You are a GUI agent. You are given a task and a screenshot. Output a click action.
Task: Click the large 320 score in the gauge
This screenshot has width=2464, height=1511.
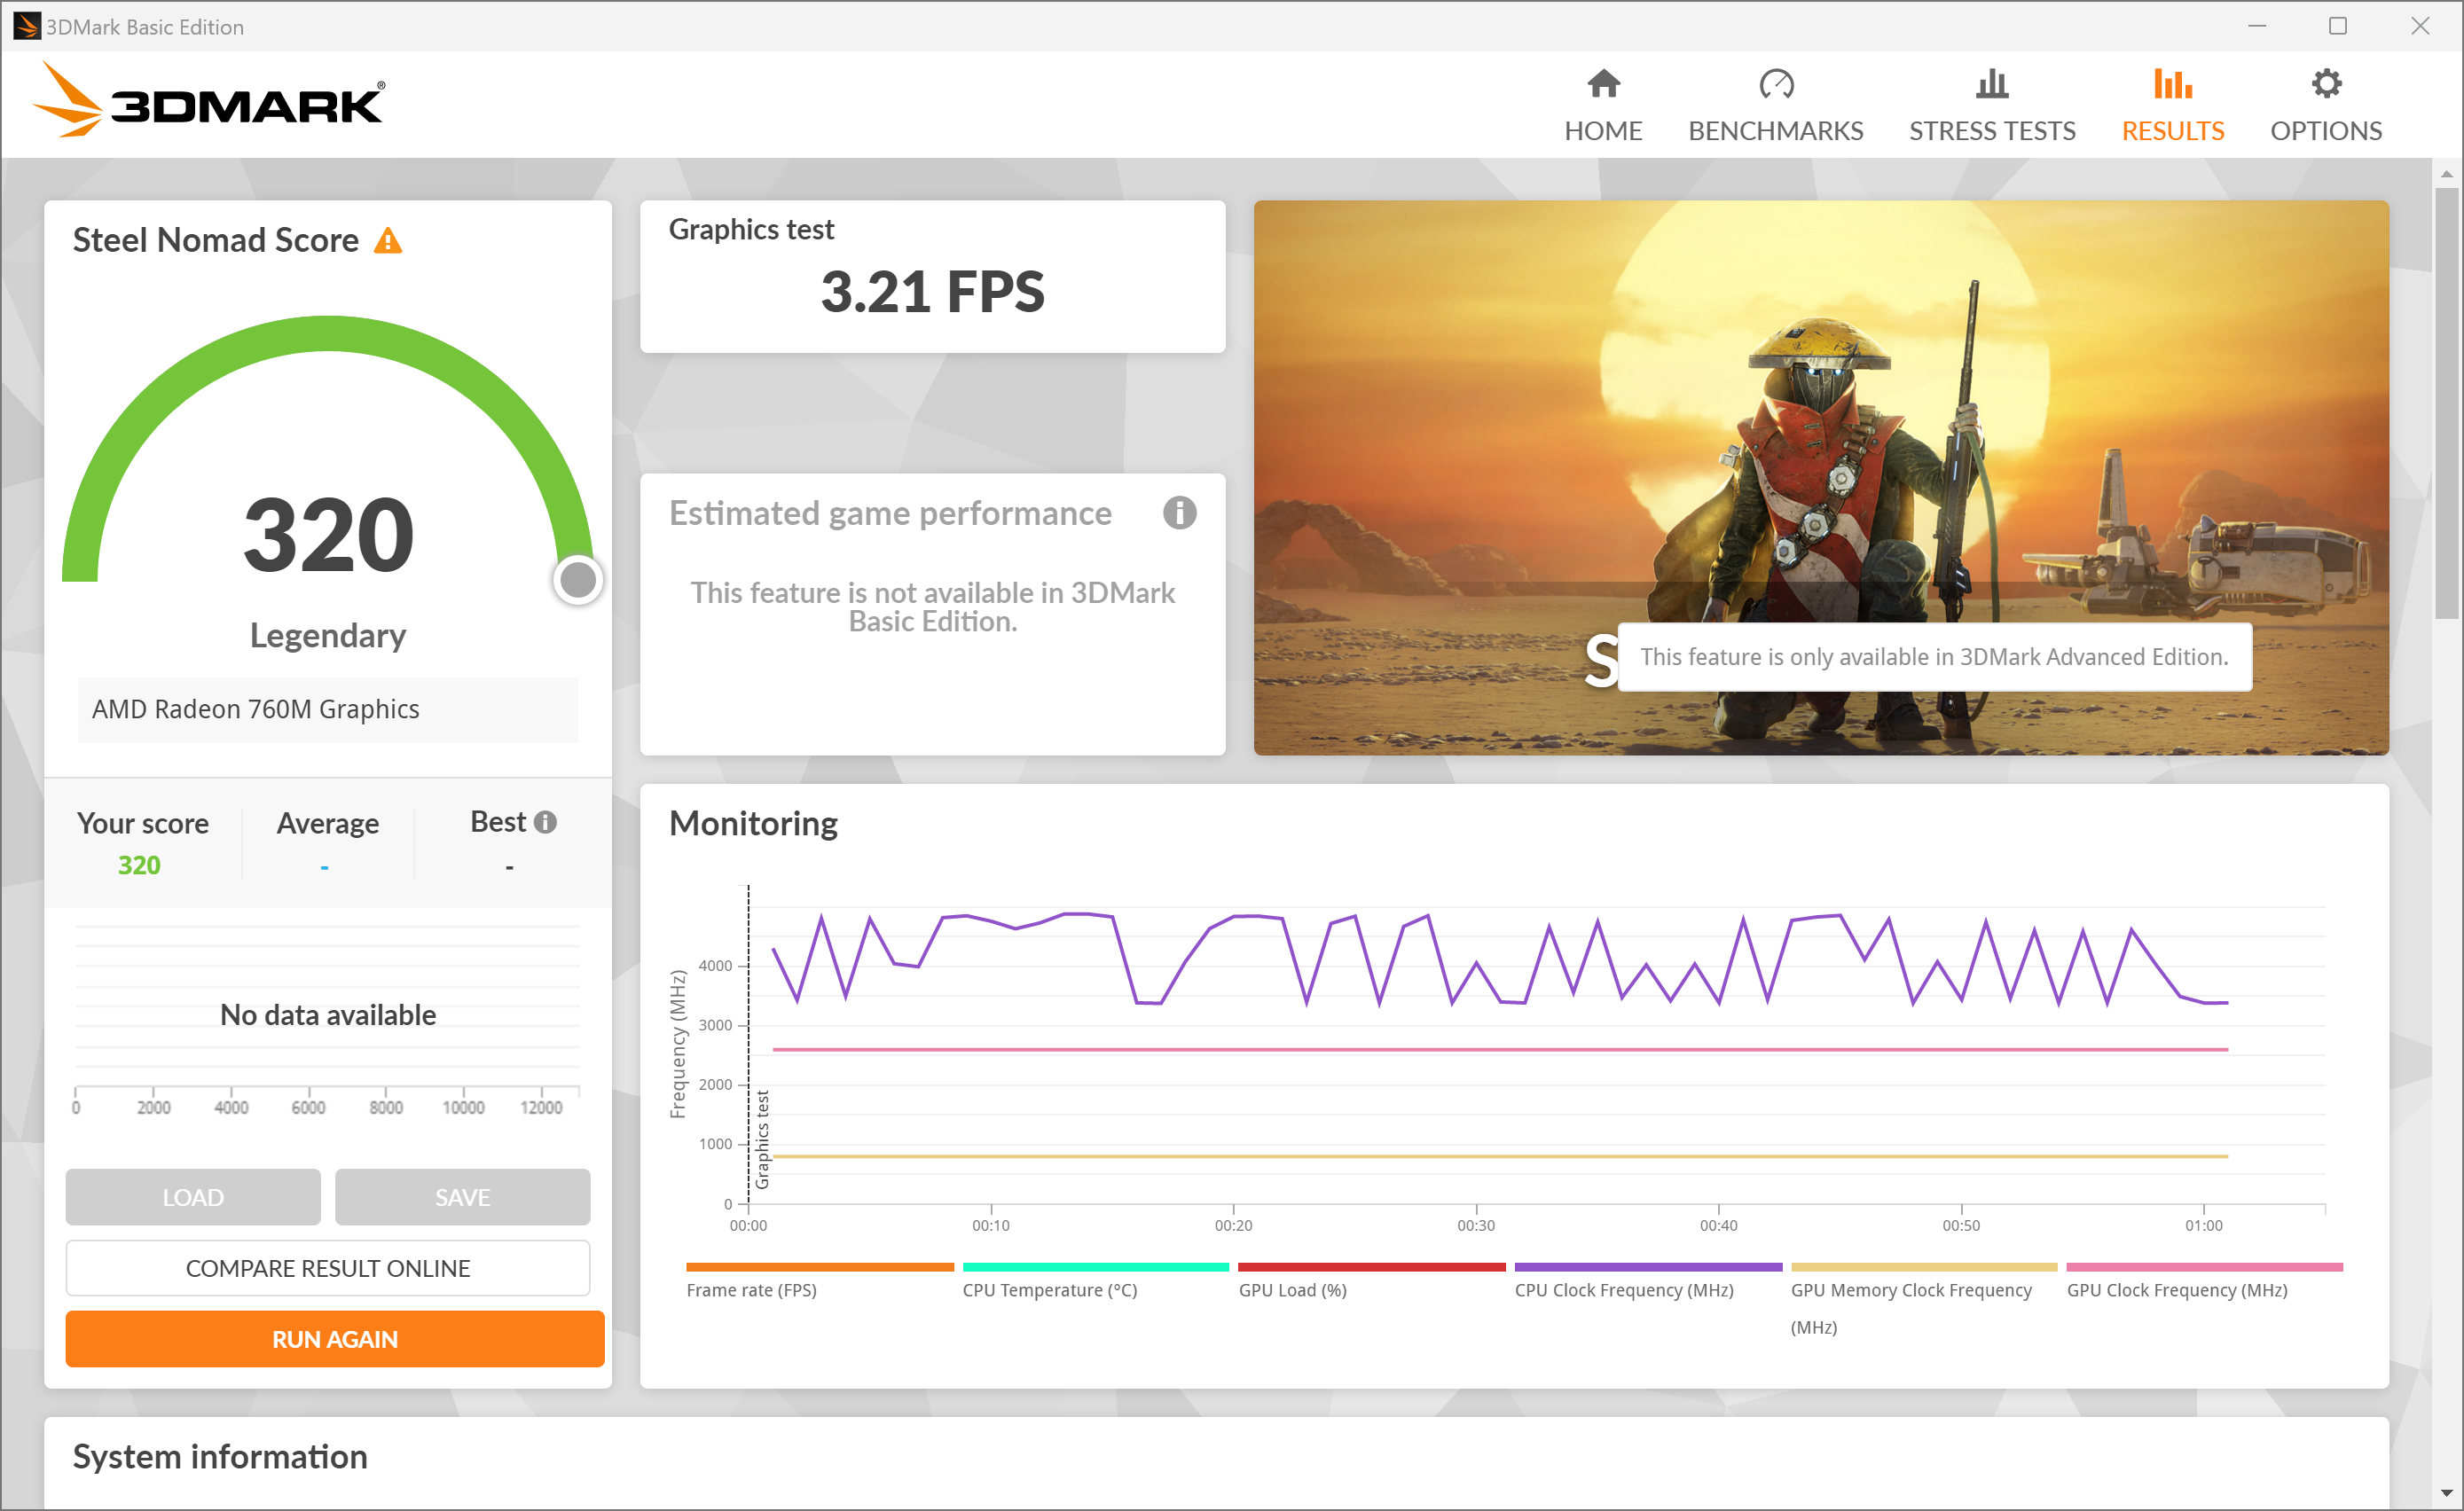point(328,535)
